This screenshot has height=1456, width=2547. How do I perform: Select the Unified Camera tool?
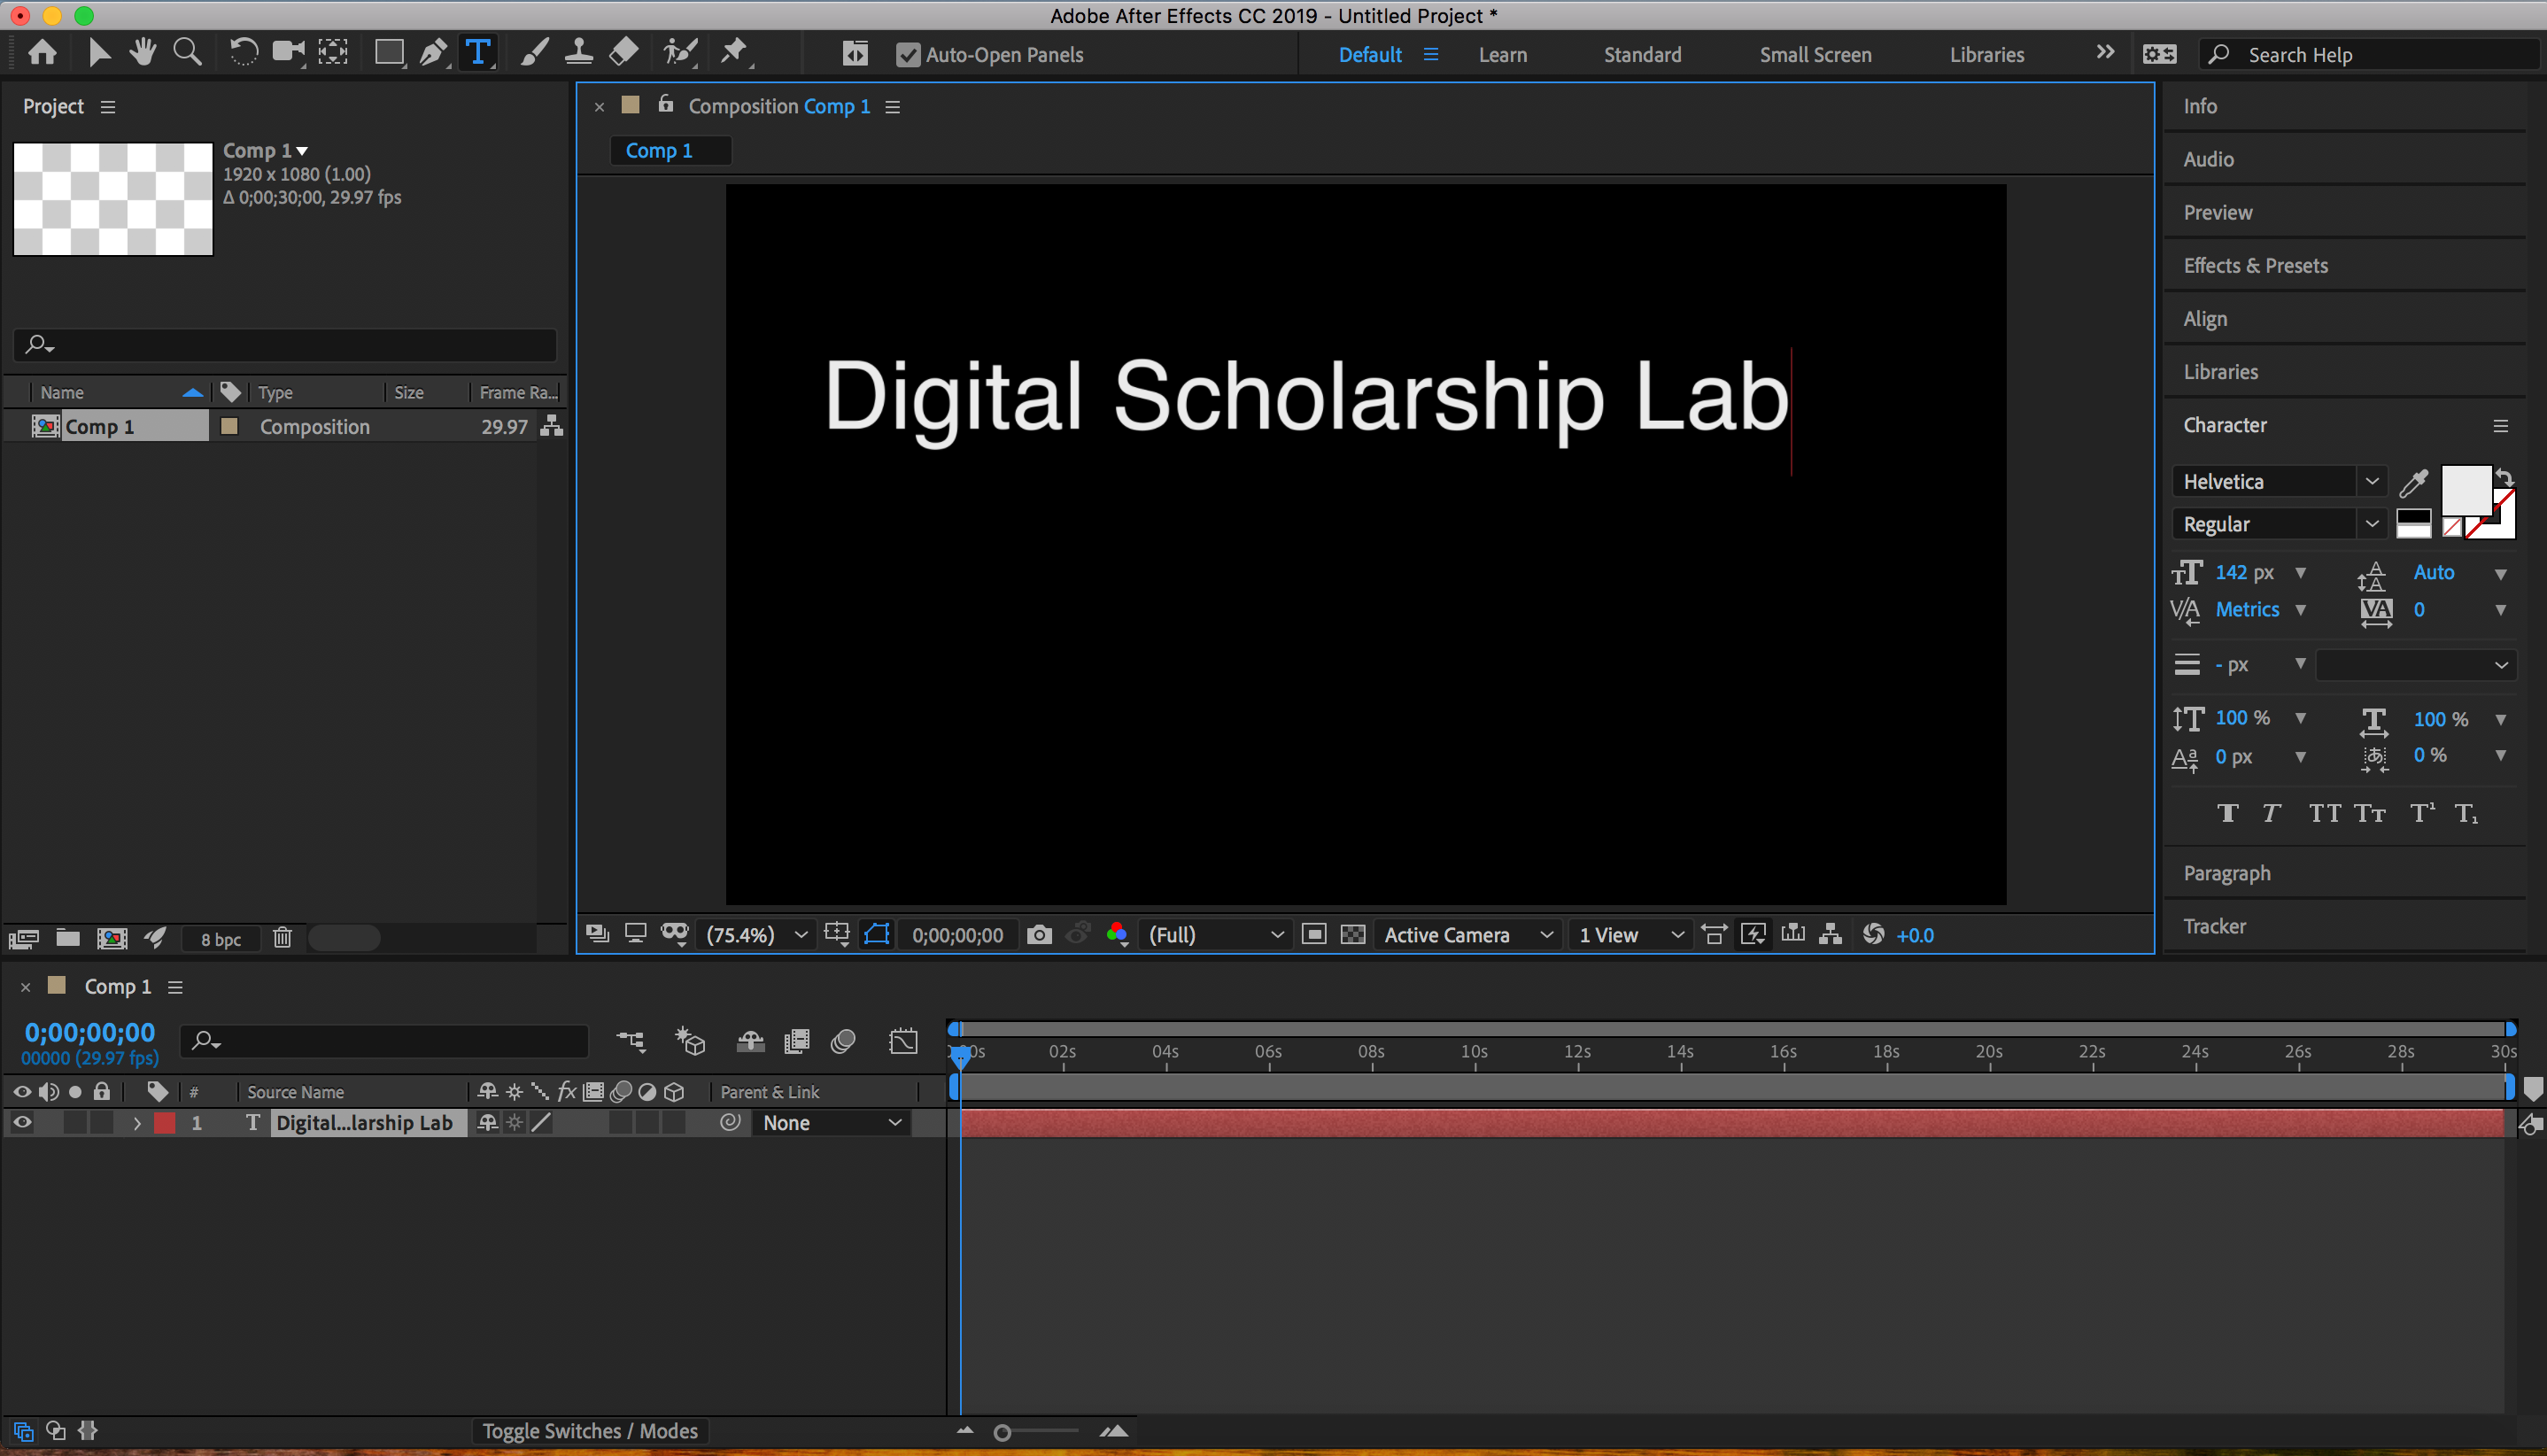(289, 53)
